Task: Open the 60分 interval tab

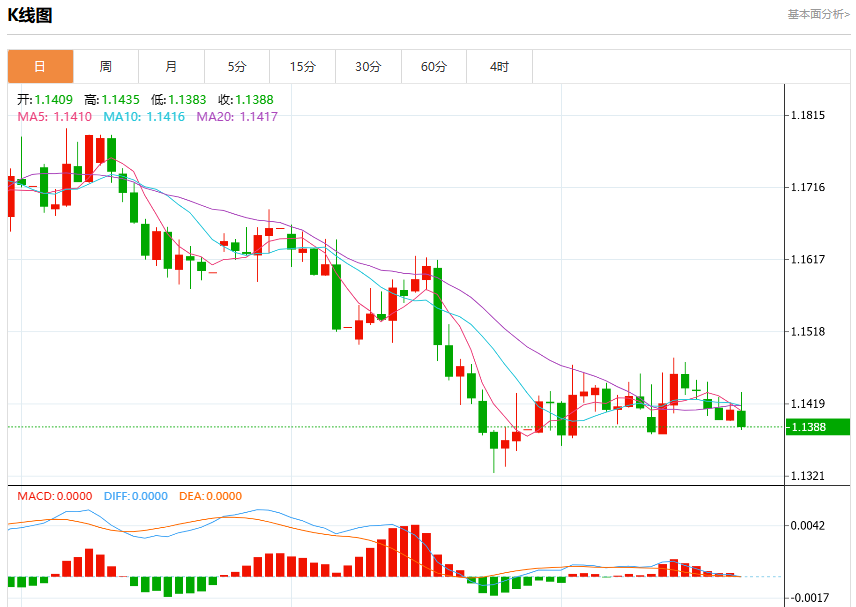Action: (434, 67)
